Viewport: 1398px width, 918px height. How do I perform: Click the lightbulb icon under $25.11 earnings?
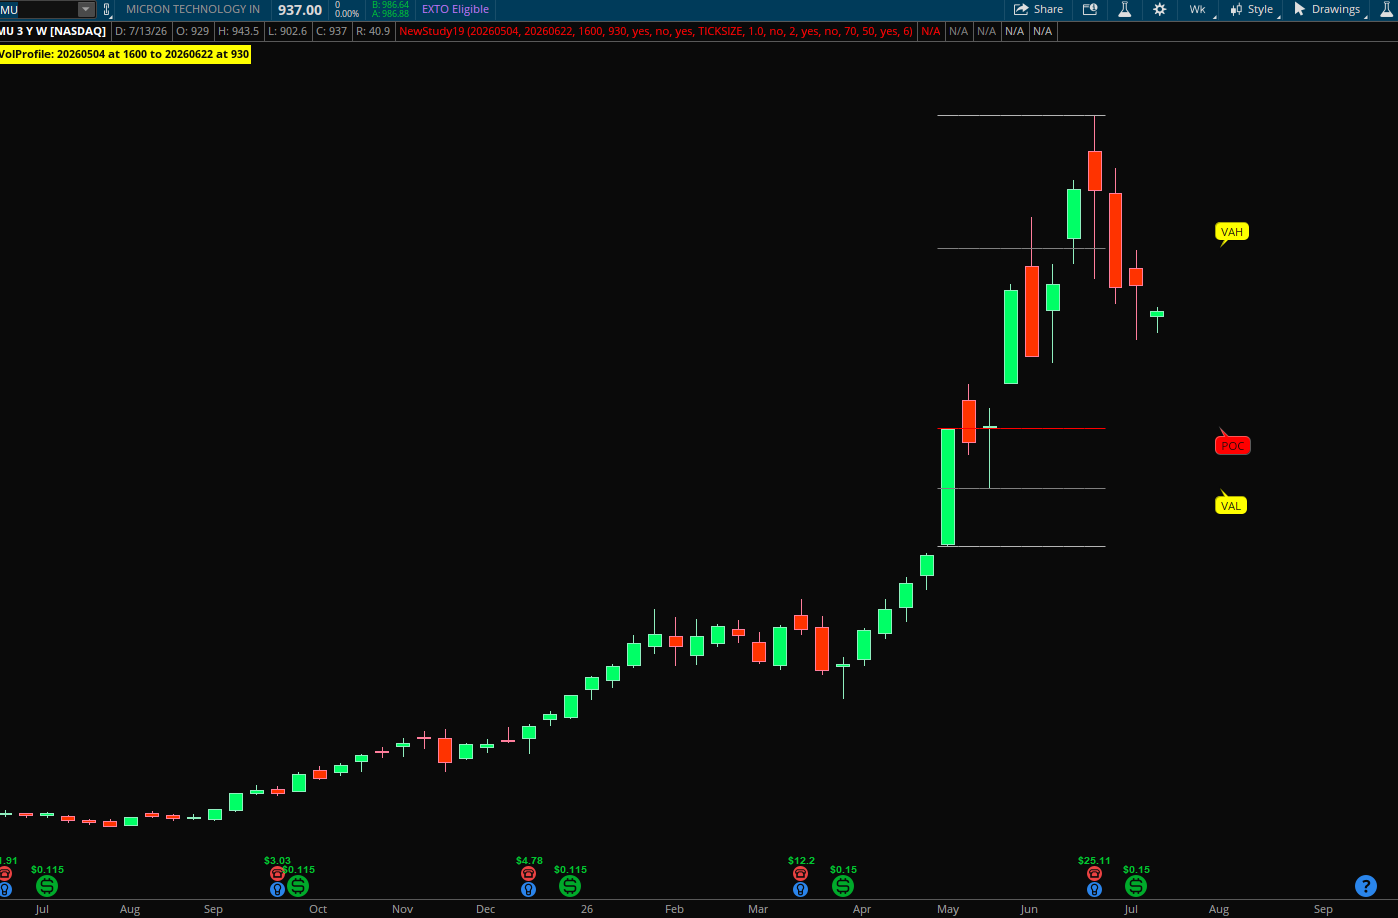[1094, 889]
